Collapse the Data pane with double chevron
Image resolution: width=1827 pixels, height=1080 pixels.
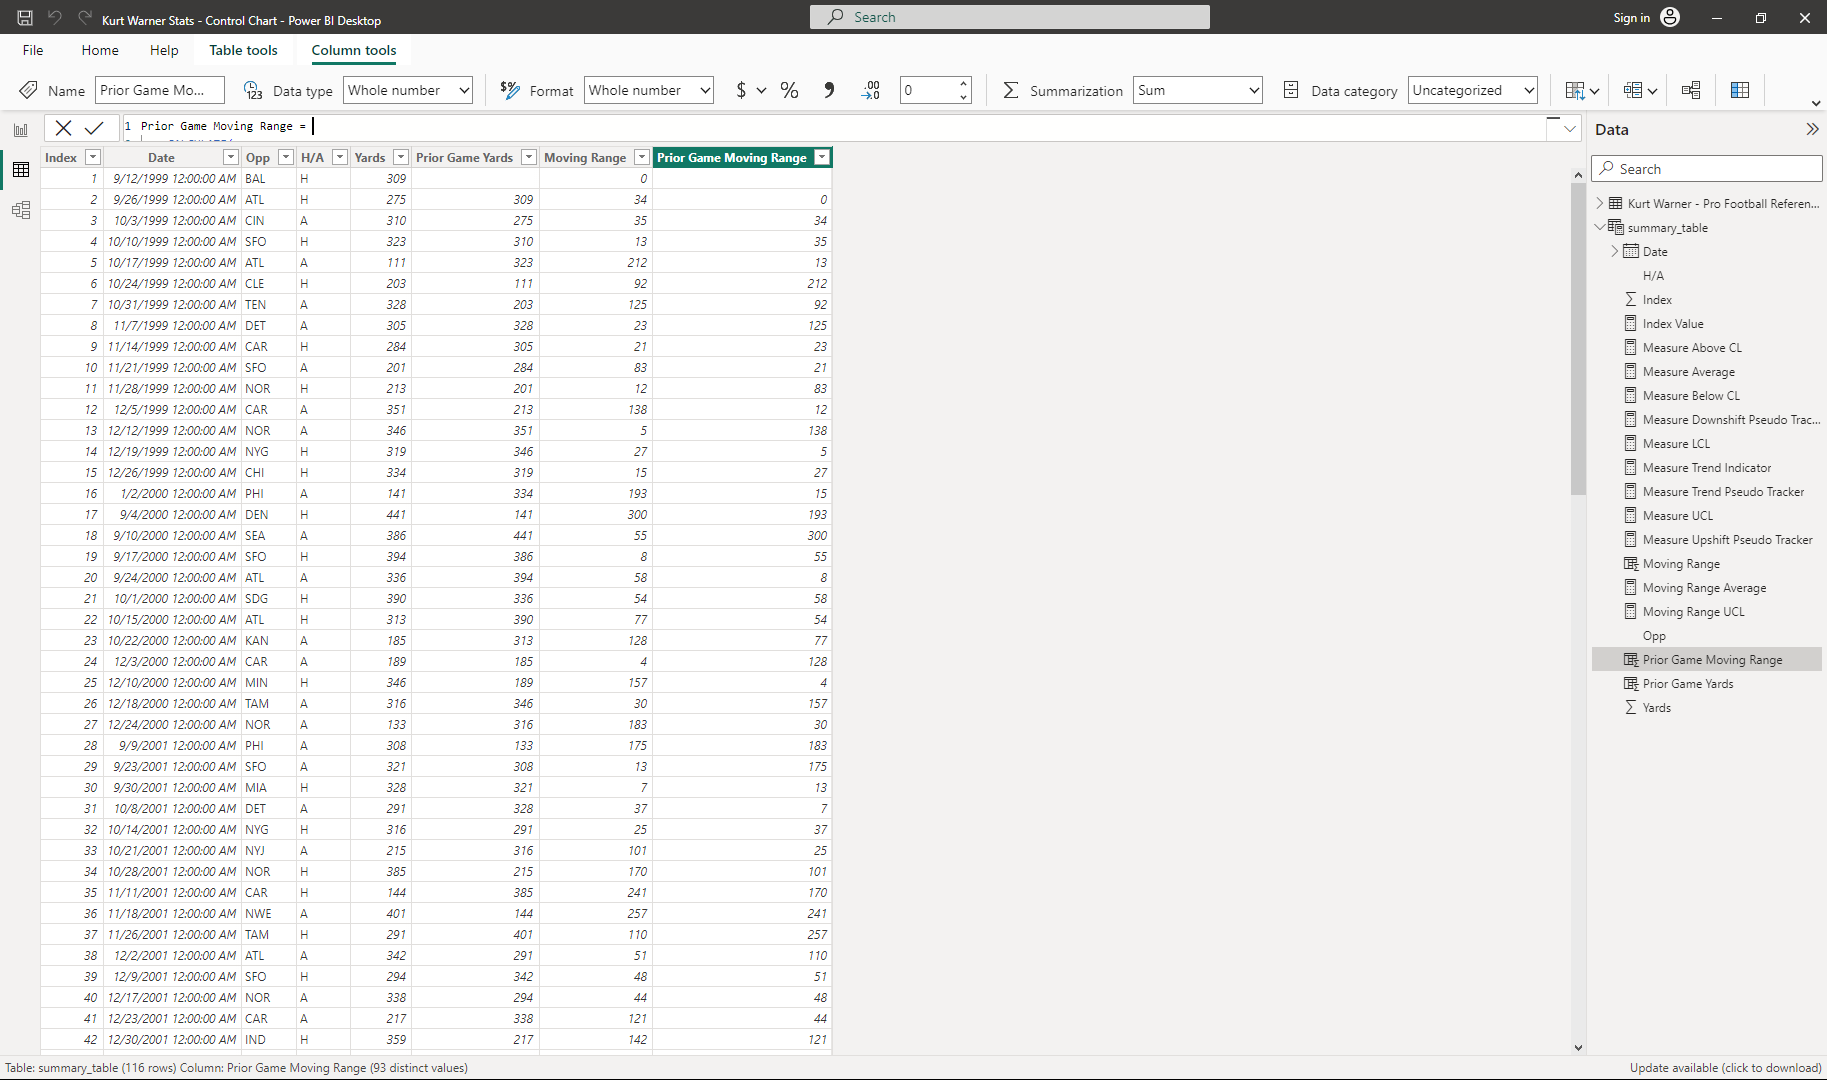click(1812, 129)
